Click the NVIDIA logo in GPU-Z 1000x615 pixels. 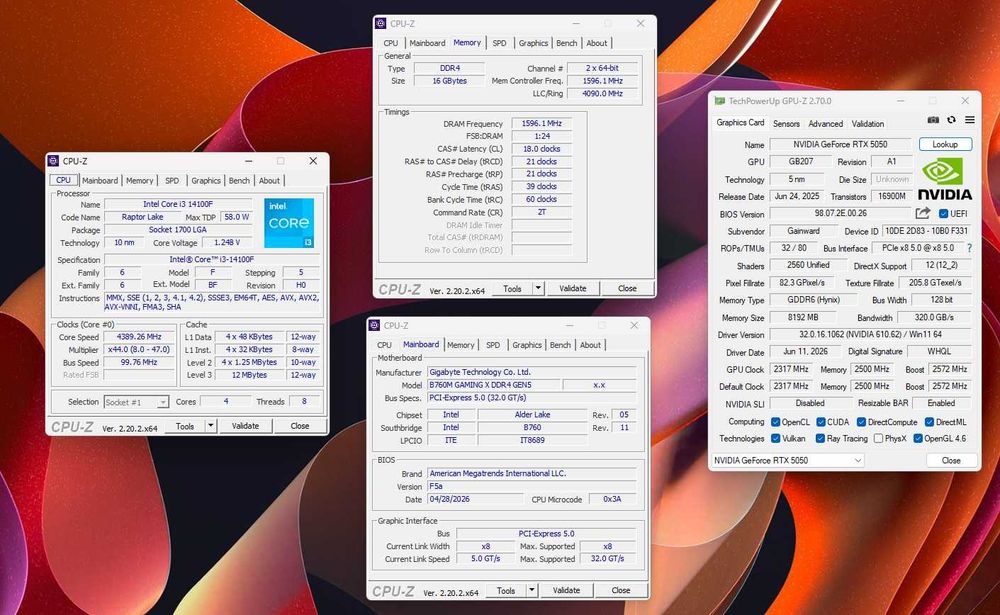pos(945,179)
